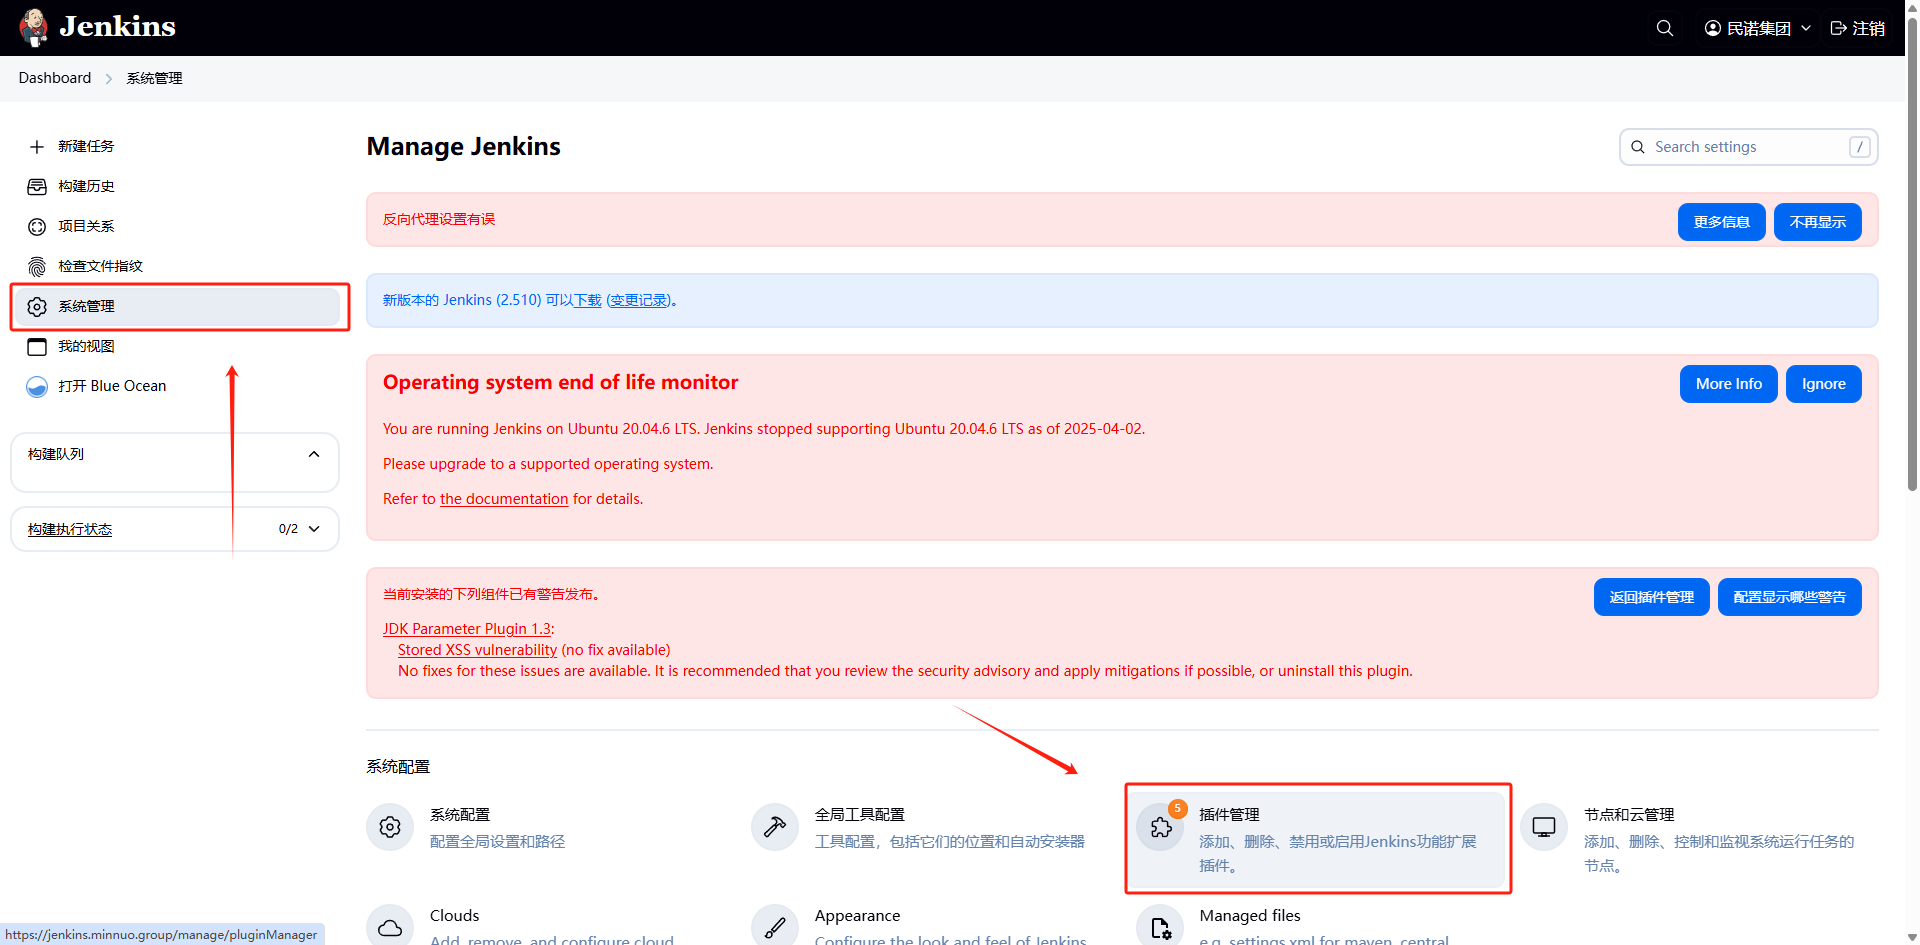Click the 构建历史 inbox icon

37,187
